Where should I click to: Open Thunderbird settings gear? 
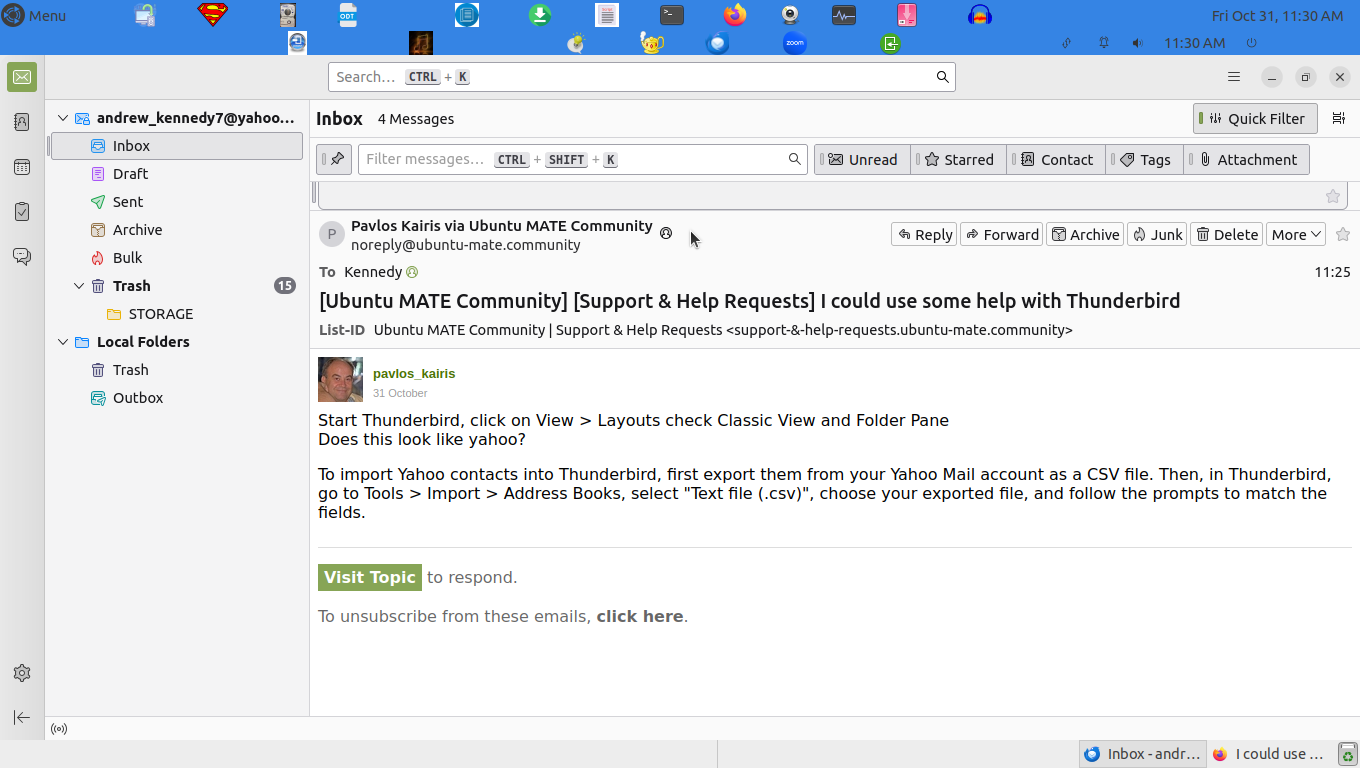[22, 673]
